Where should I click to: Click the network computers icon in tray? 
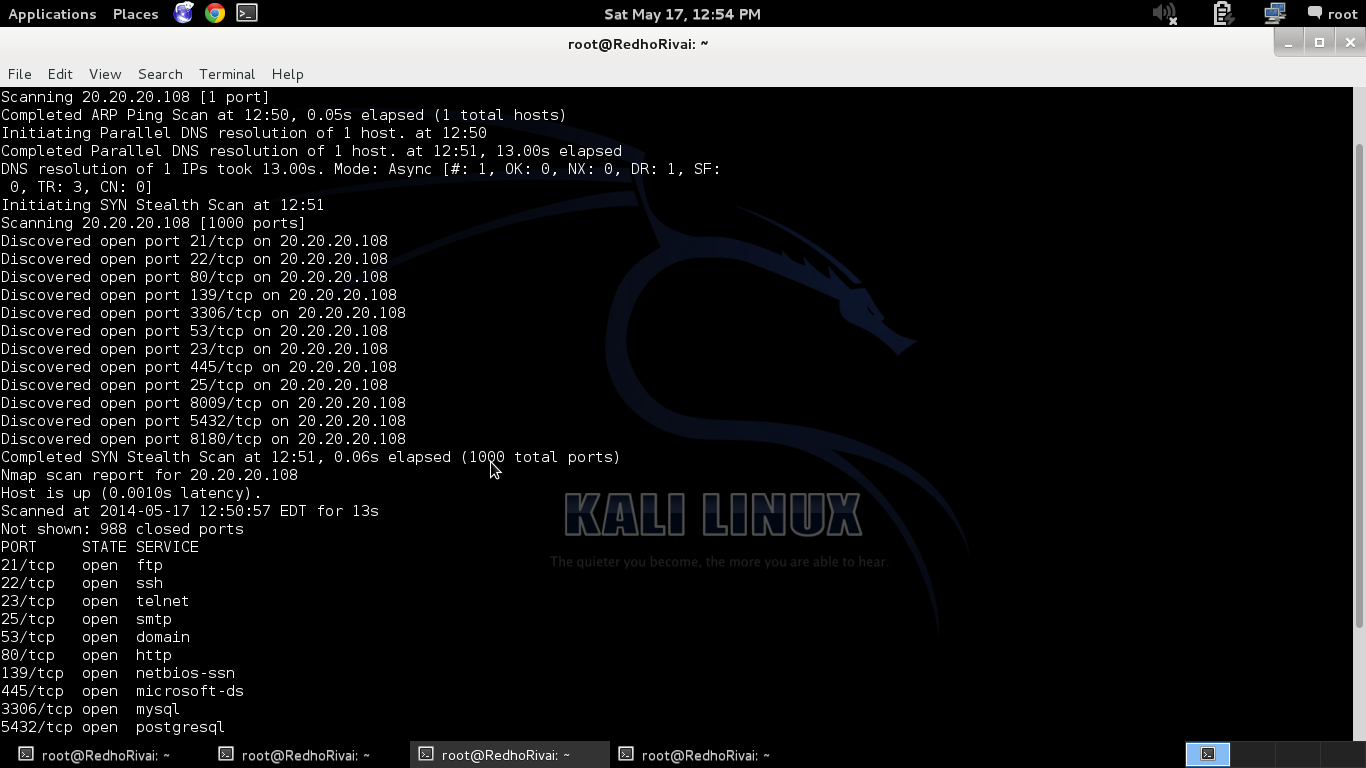click(x=1273, y=14)
